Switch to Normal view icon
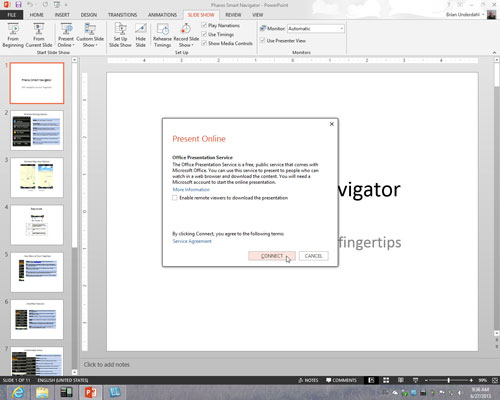The width and height of the screenshot is (500, 400). coord(371,380)
